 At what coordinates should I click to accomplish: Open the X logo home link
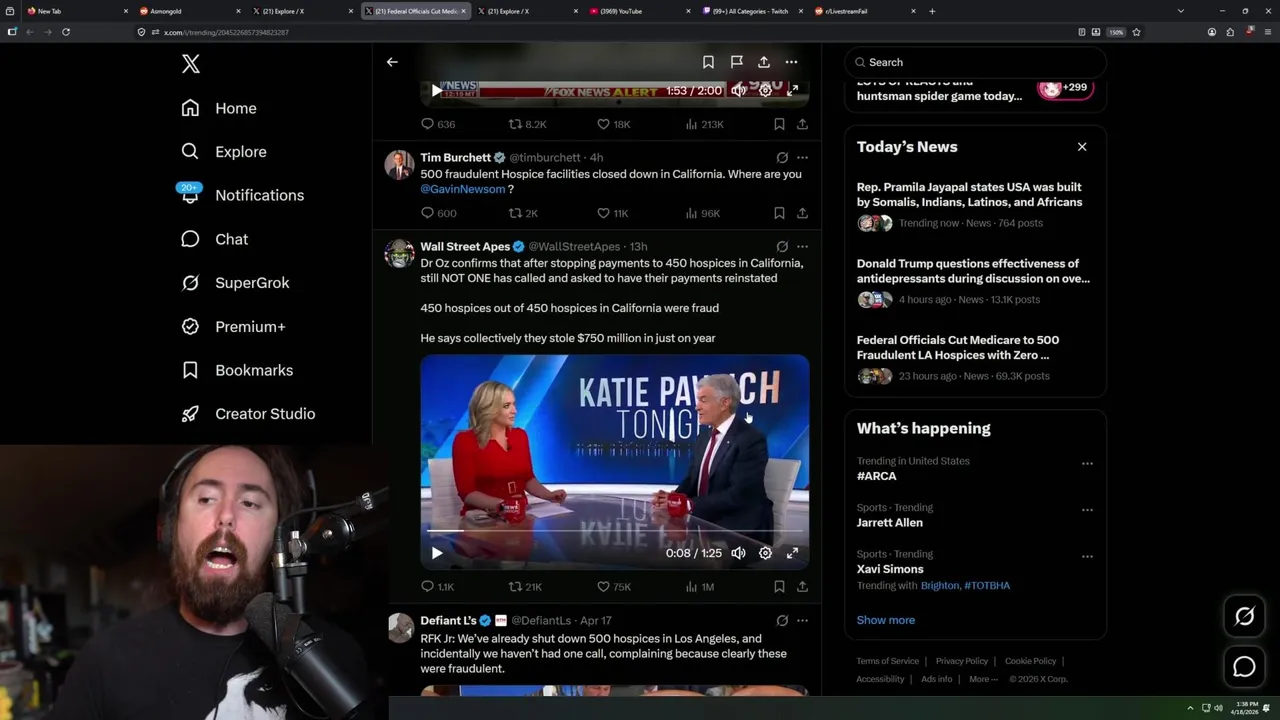click(x=191, y=64)
